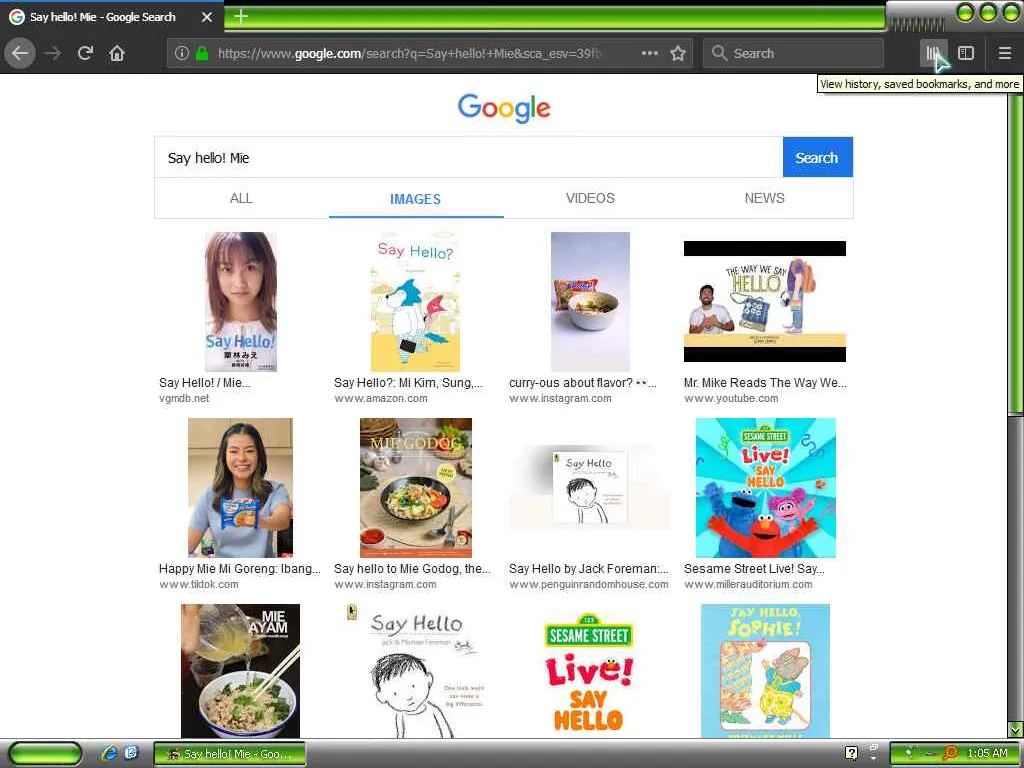Open the Sesame Street Live Say Hello logo thumbnail

coord(589,673)
